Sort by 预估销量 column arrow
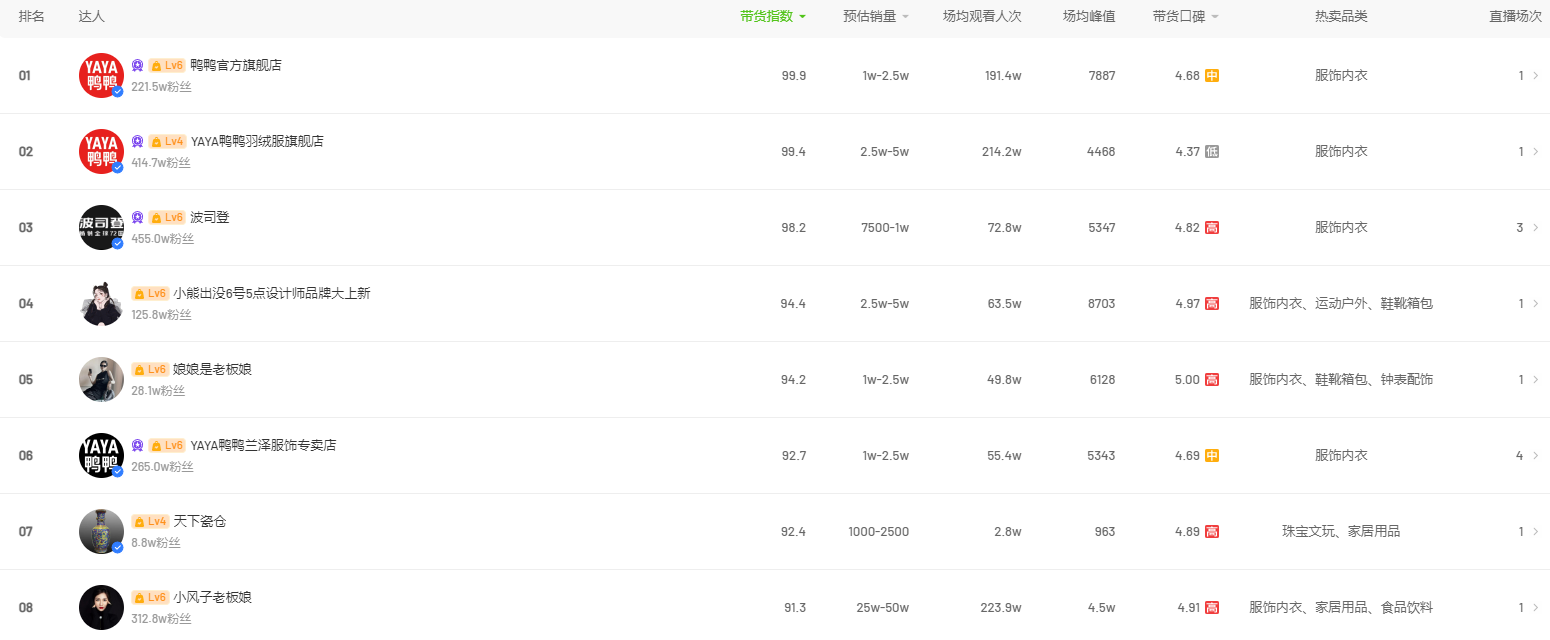1550x640 pixels. pyautogui.click(x=905, y=16)
